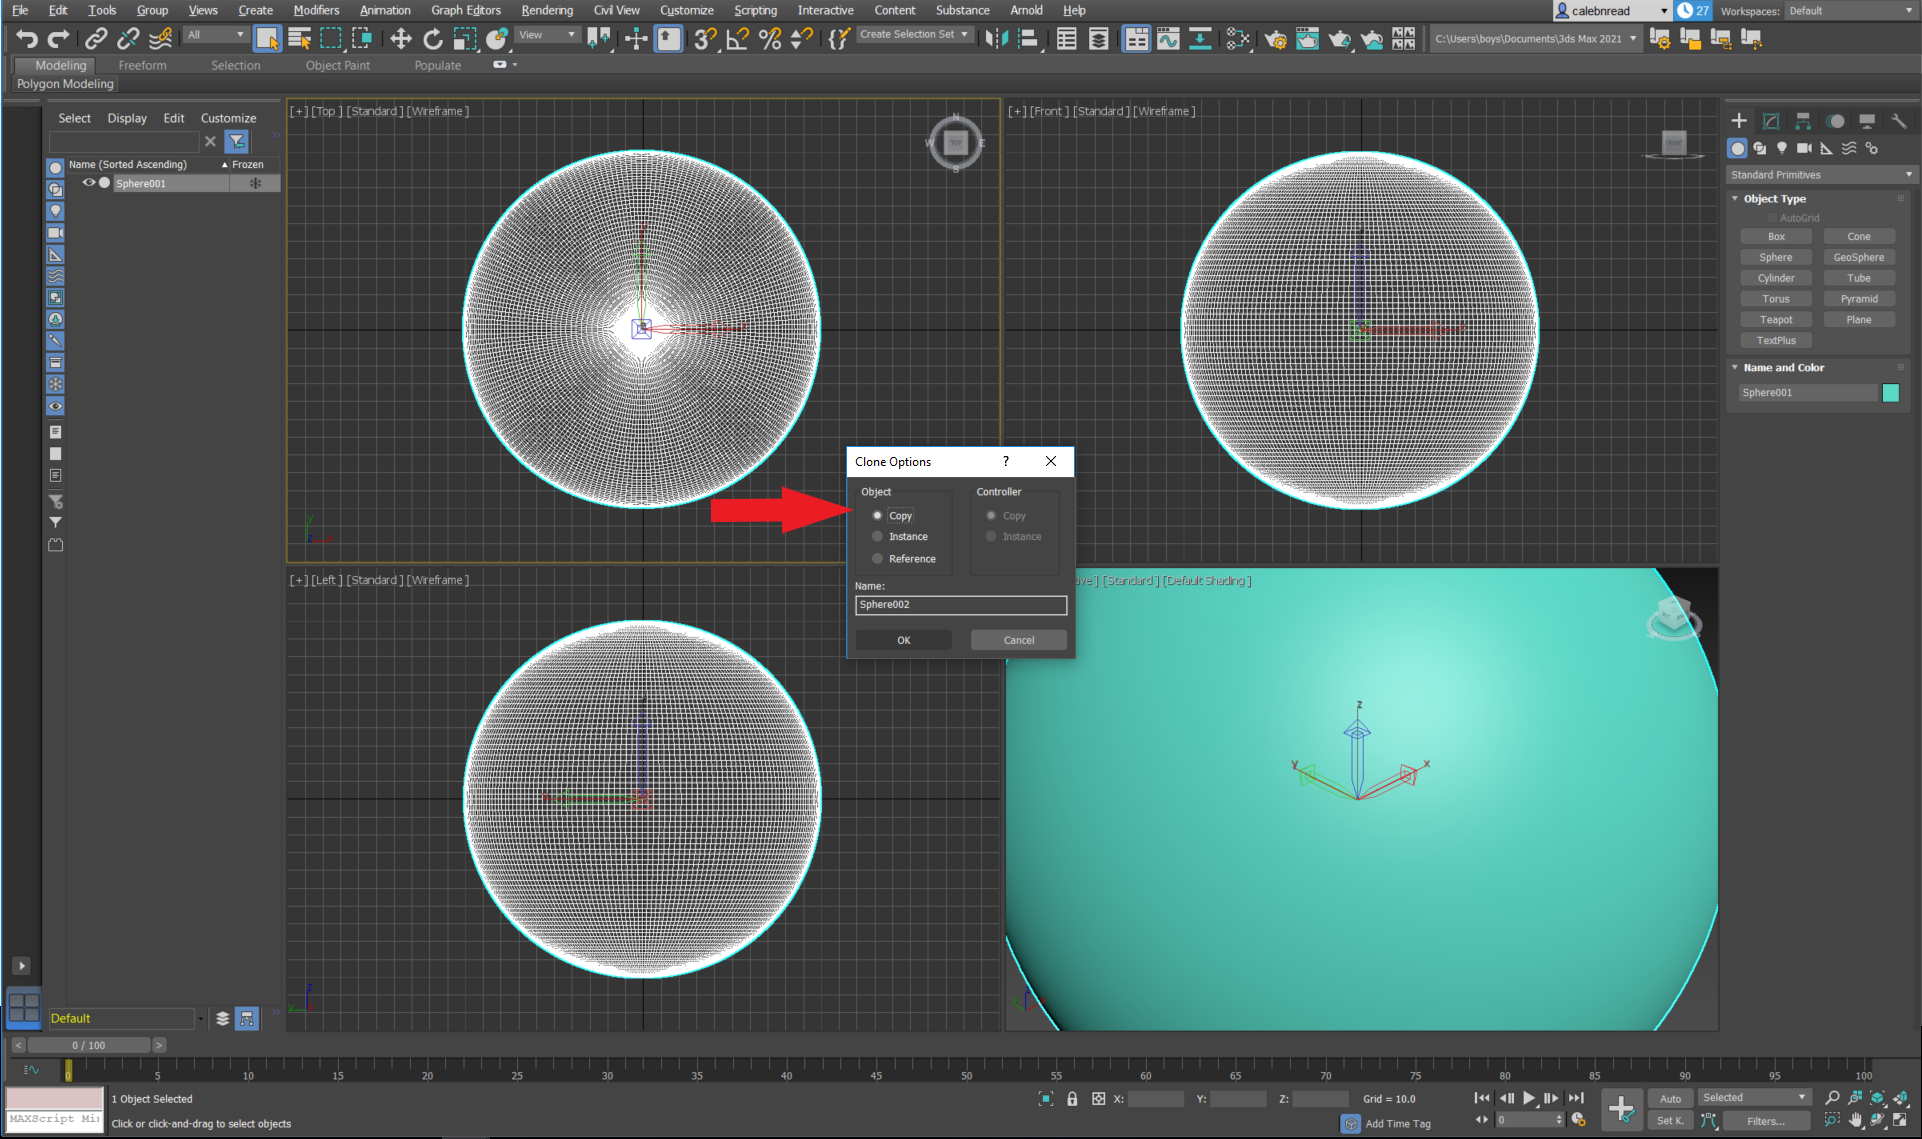The image size is (1922, 1139).
Task: Click the Sphere001 object color swatch
Action: [x=1890, y=392]
